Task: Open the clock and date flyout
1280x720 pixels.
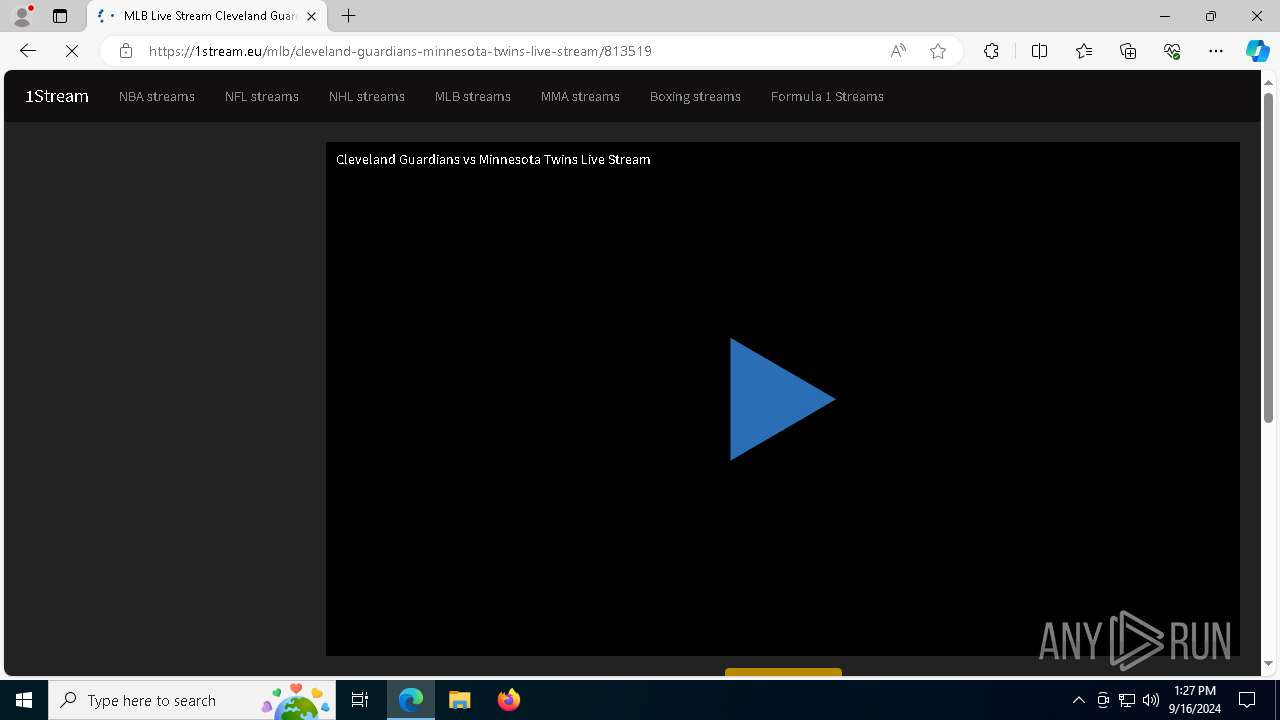Action: [x=1195, y=700]
